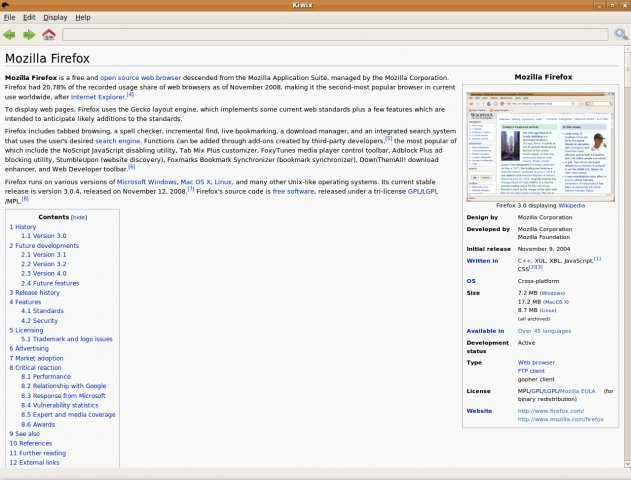Go to '8.4 Vulnerability statistics'

[60, 405]
